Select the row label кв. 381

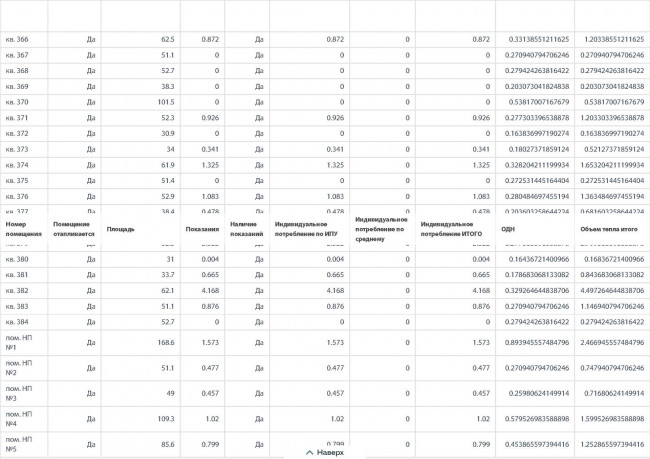point(17,275)
